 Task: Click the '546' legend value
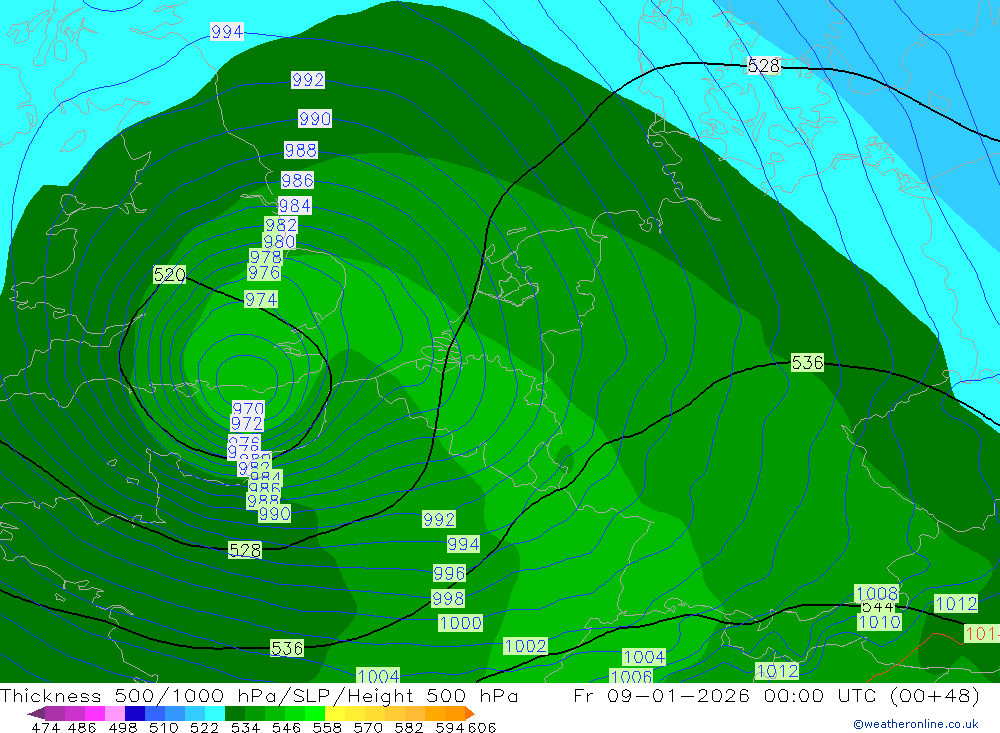click(286, 727)
